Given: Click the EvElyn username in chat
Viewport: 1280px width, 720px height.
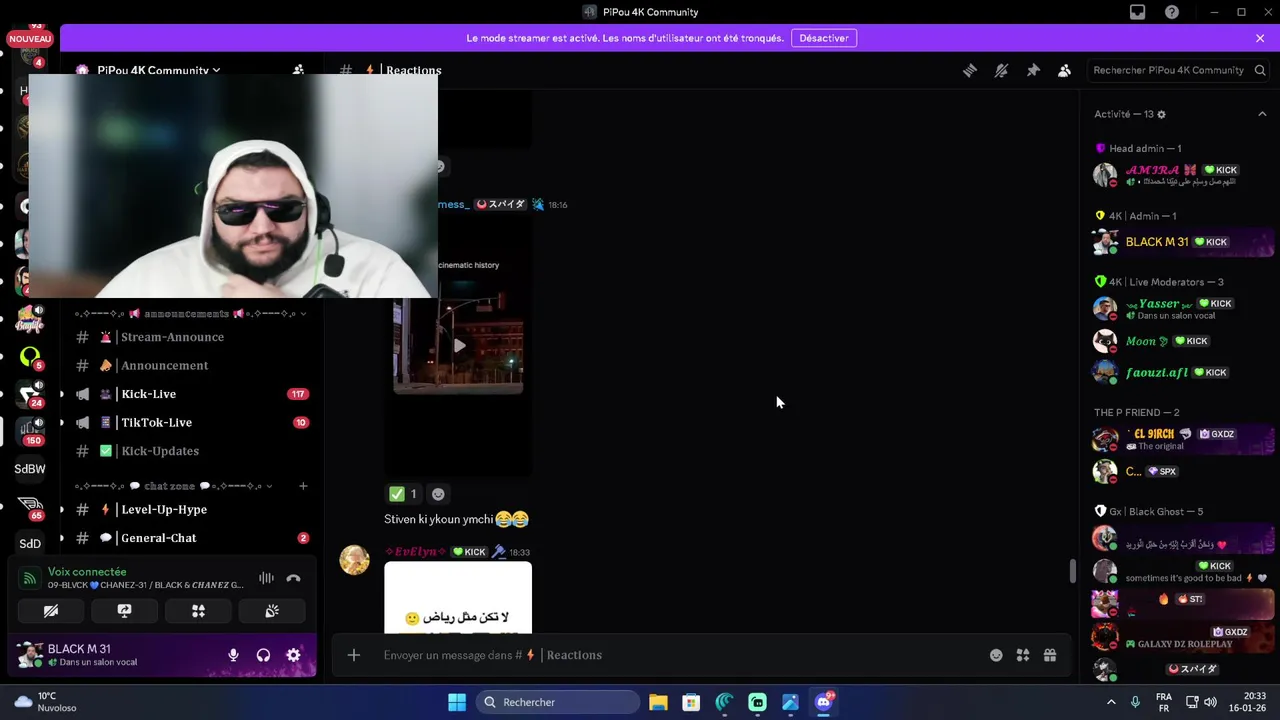Looking at the screenshot, I should [x=414, y=552].
